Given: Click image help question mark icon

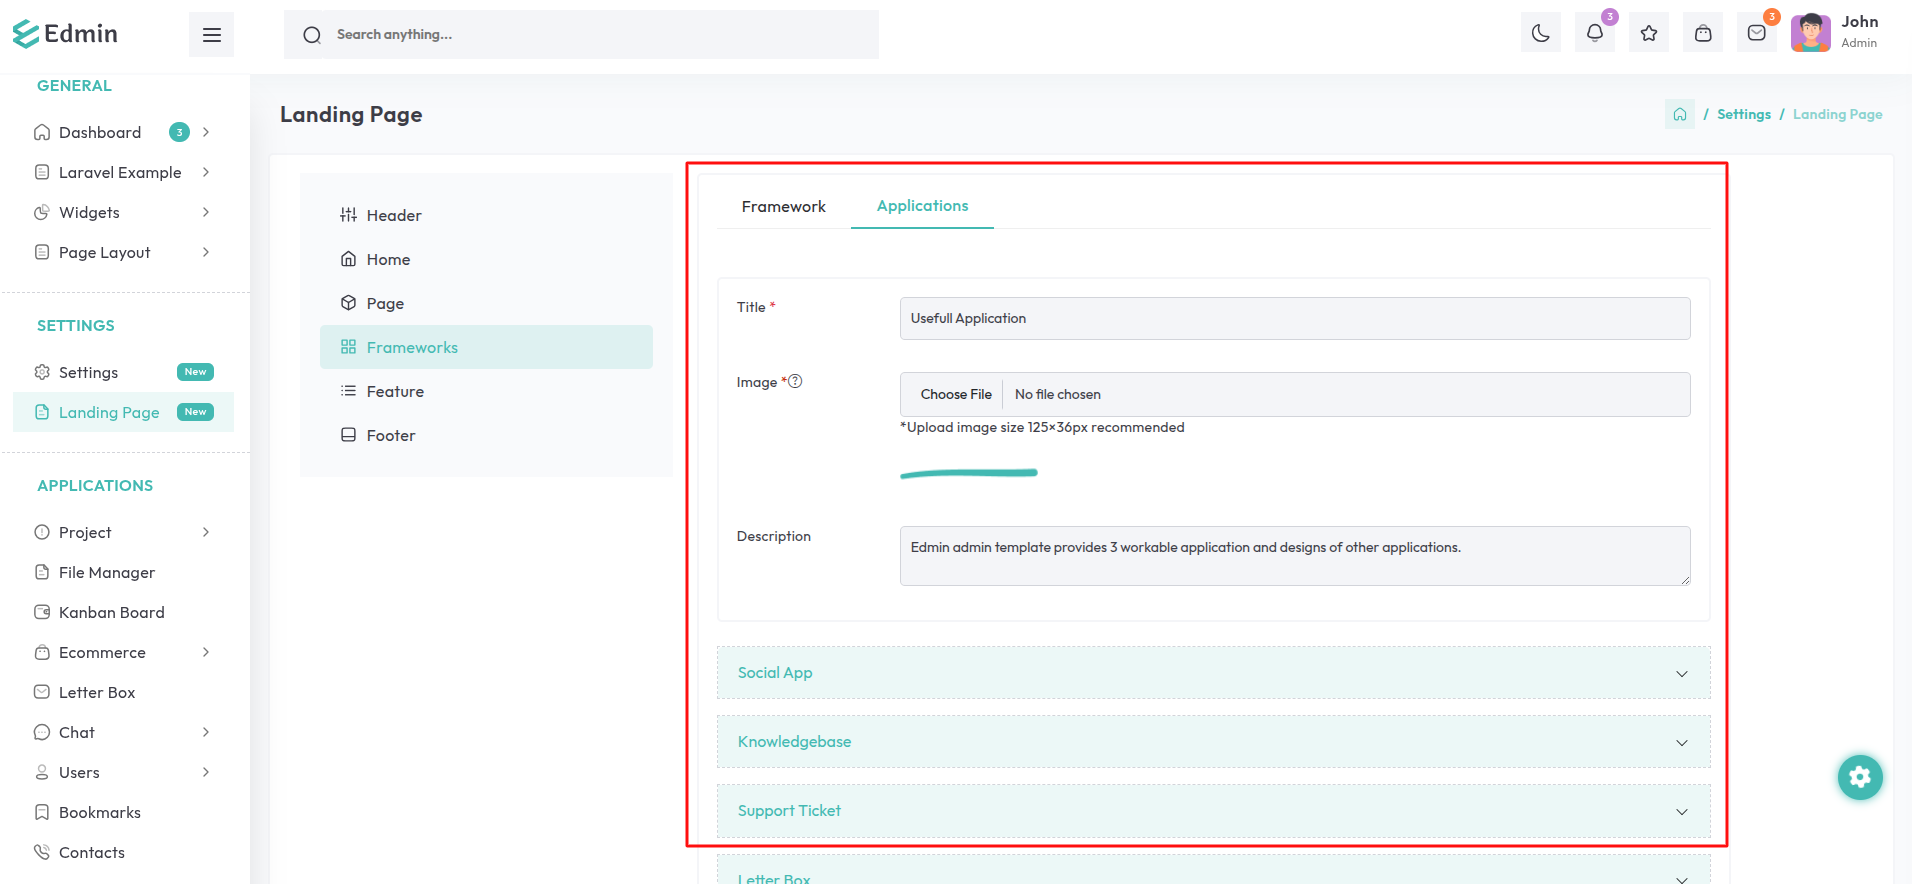Looking at the screenshot, I should 795,381.
